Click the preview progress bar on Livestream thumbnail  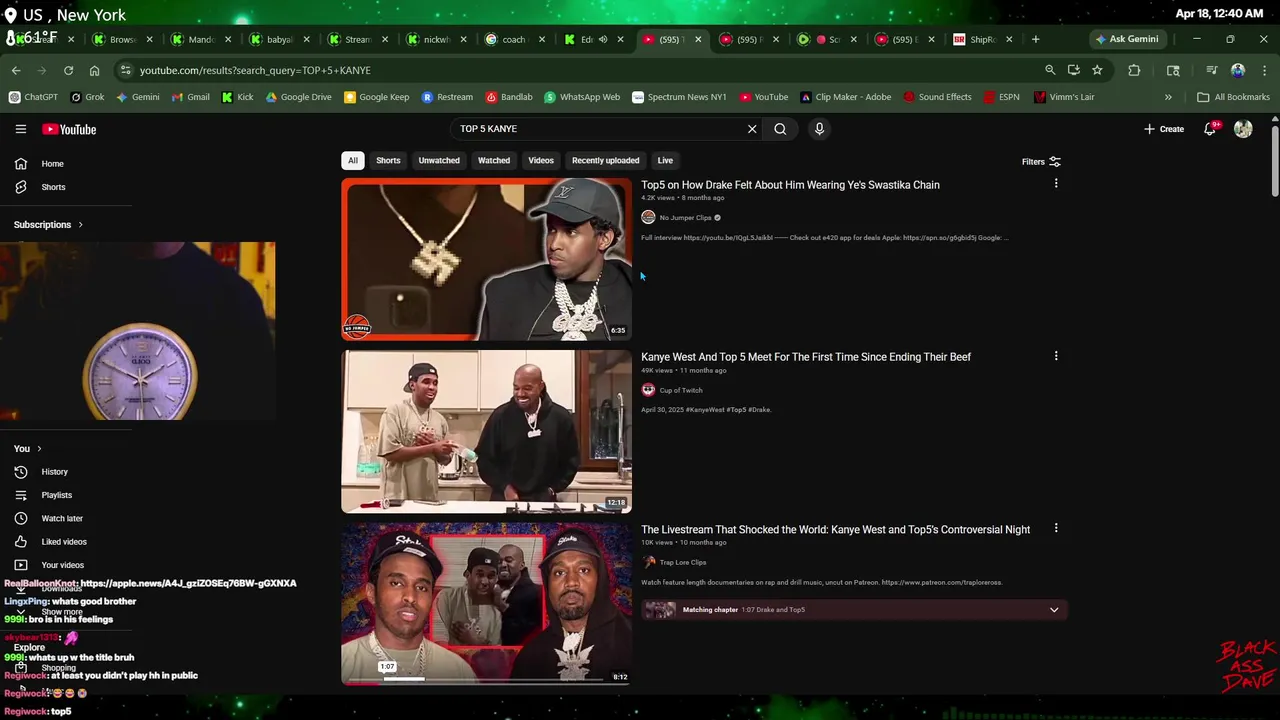[x=486, y=679]
